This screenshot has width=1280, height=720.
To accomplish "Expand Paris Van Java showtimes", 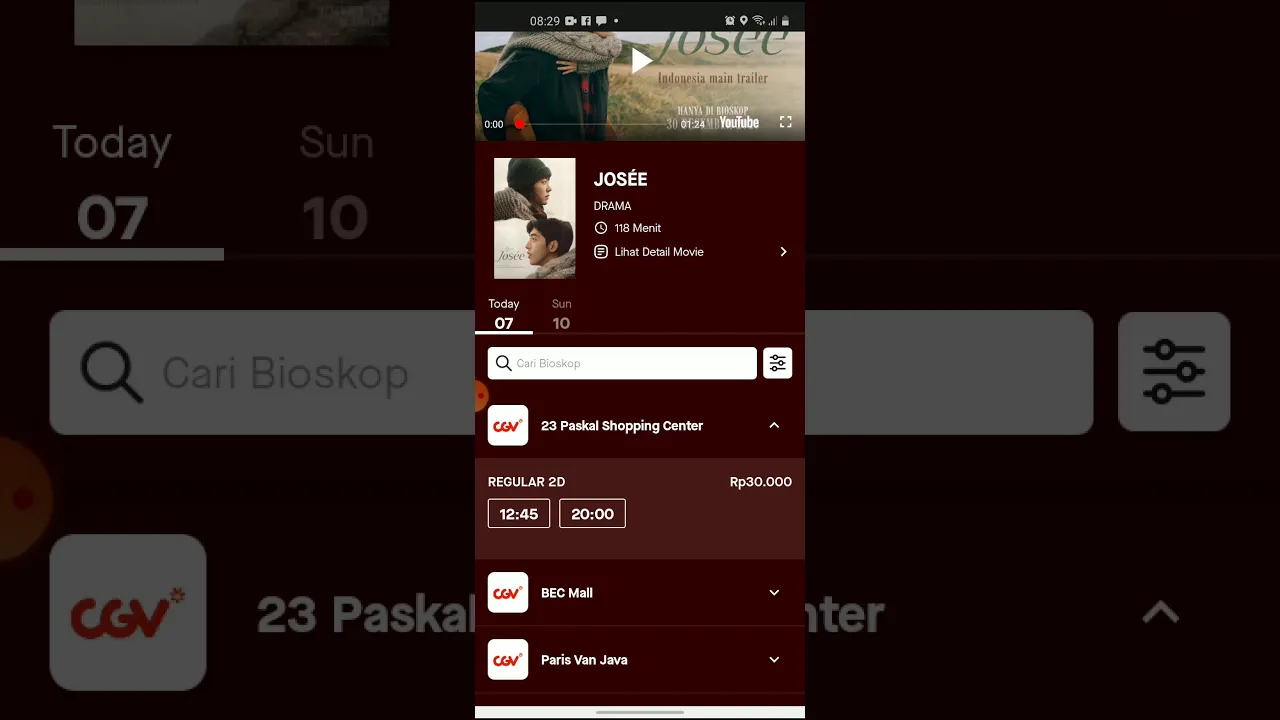I will [x=774, y=659].
